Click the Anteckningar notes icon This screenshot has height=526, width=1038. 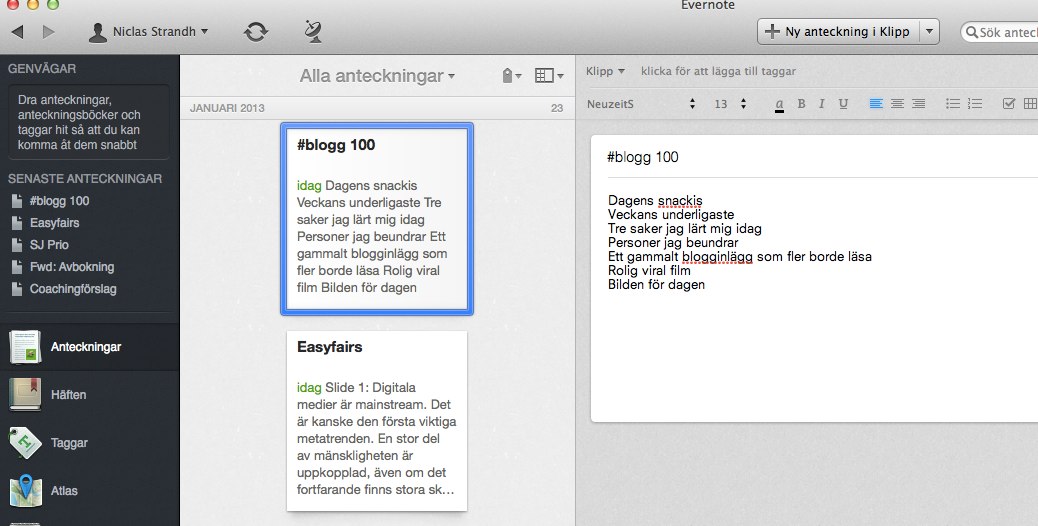tap(25, 347)
